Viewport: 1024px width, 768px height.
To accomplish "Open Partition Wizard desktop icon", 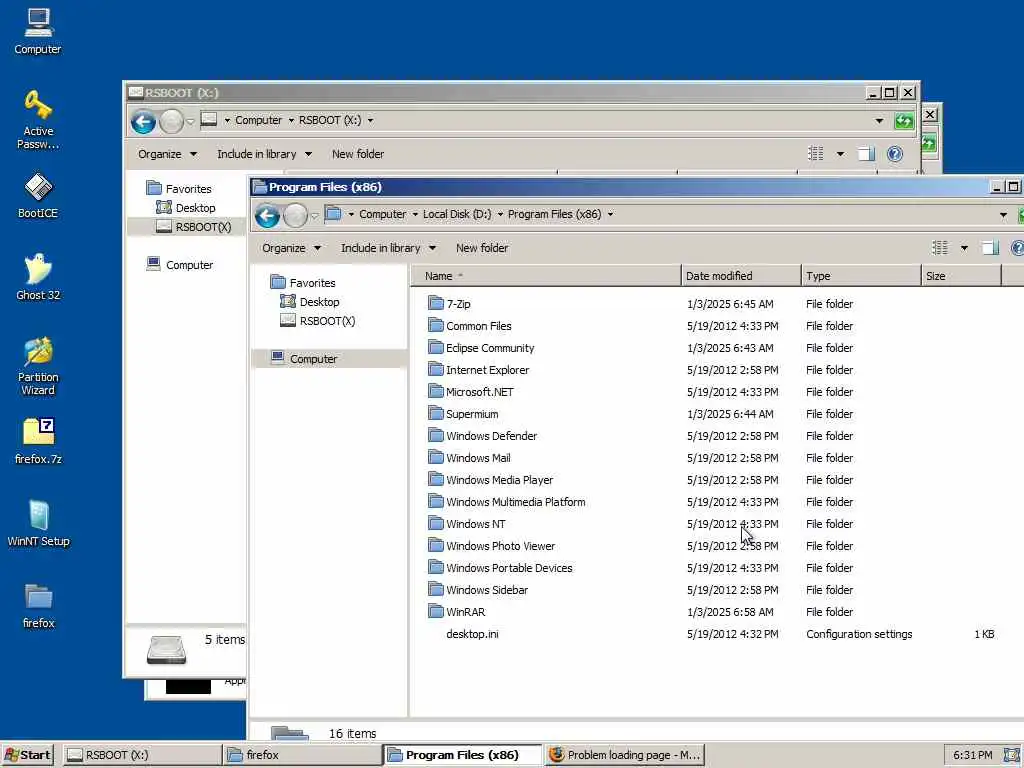I will (38, 366).
